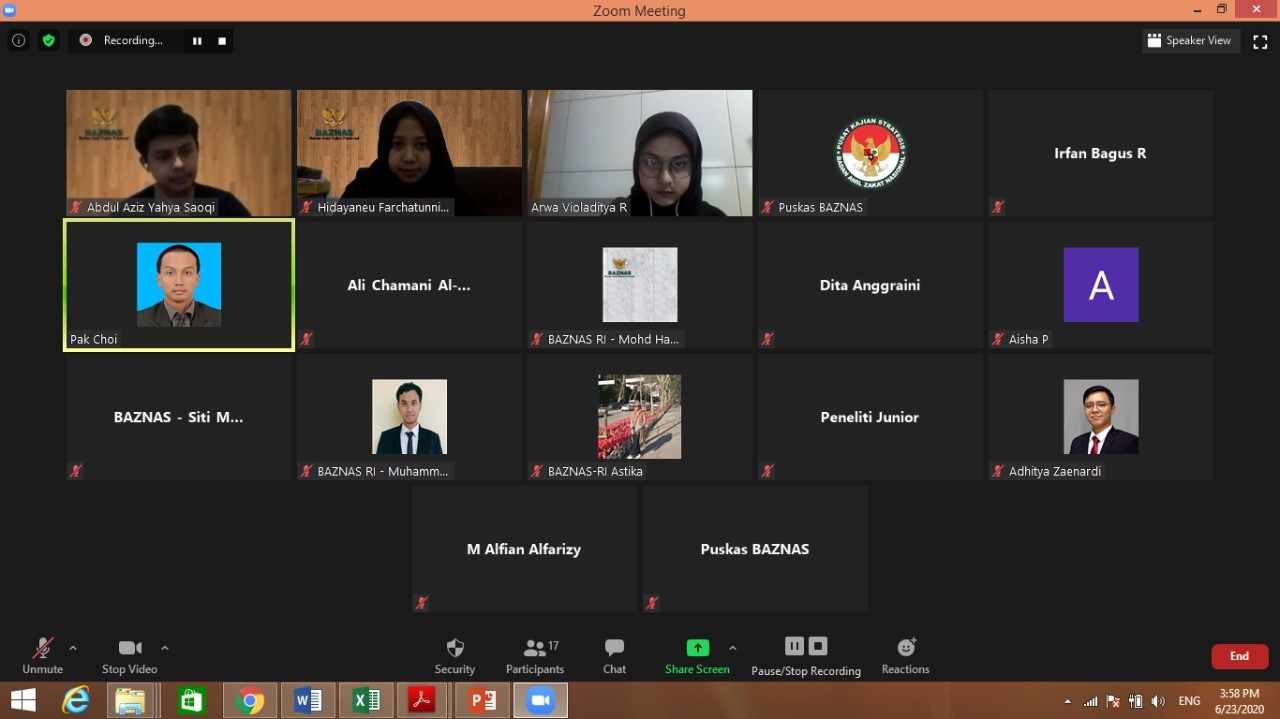Open the Security options

[x=455, y=656]
